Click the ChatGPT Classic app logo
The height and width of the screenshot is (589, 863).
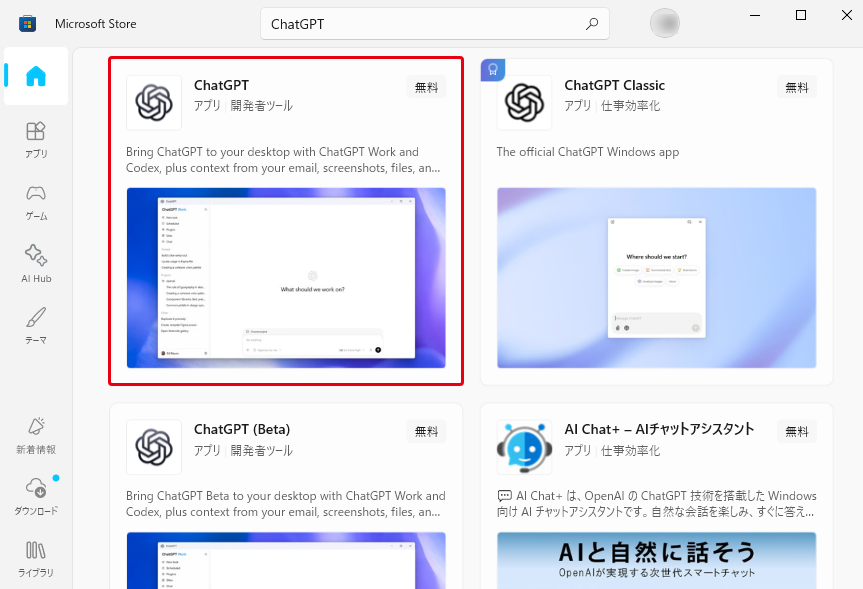(x=525, y=103)
